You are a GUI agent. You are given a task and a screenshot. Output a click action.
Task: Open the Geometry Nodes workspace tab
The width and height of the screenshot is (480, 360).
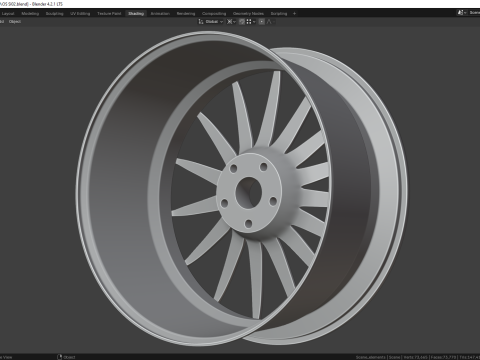[x=248, y=14]
